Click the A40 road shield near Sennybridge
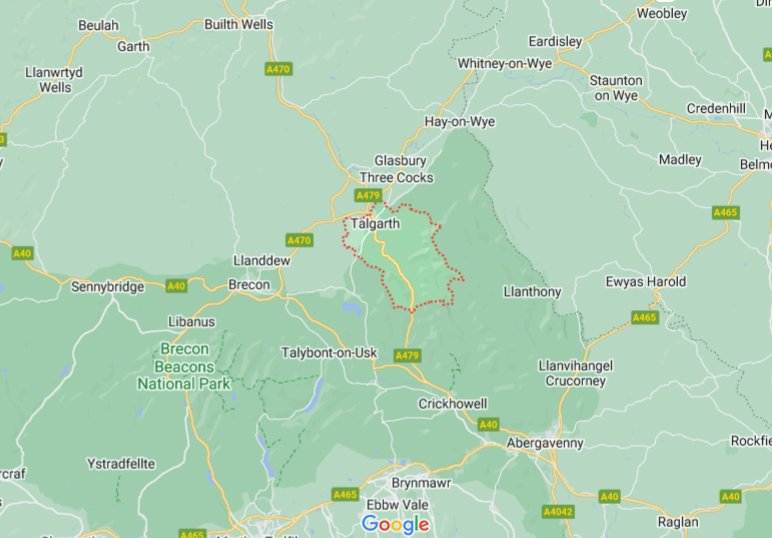 (x=176, y=286)
